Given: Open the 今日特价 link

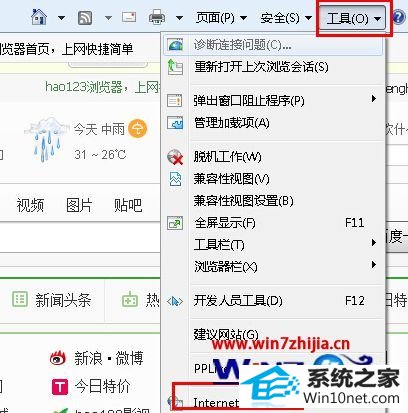Looking at the screenshot, I should point(102,386).
